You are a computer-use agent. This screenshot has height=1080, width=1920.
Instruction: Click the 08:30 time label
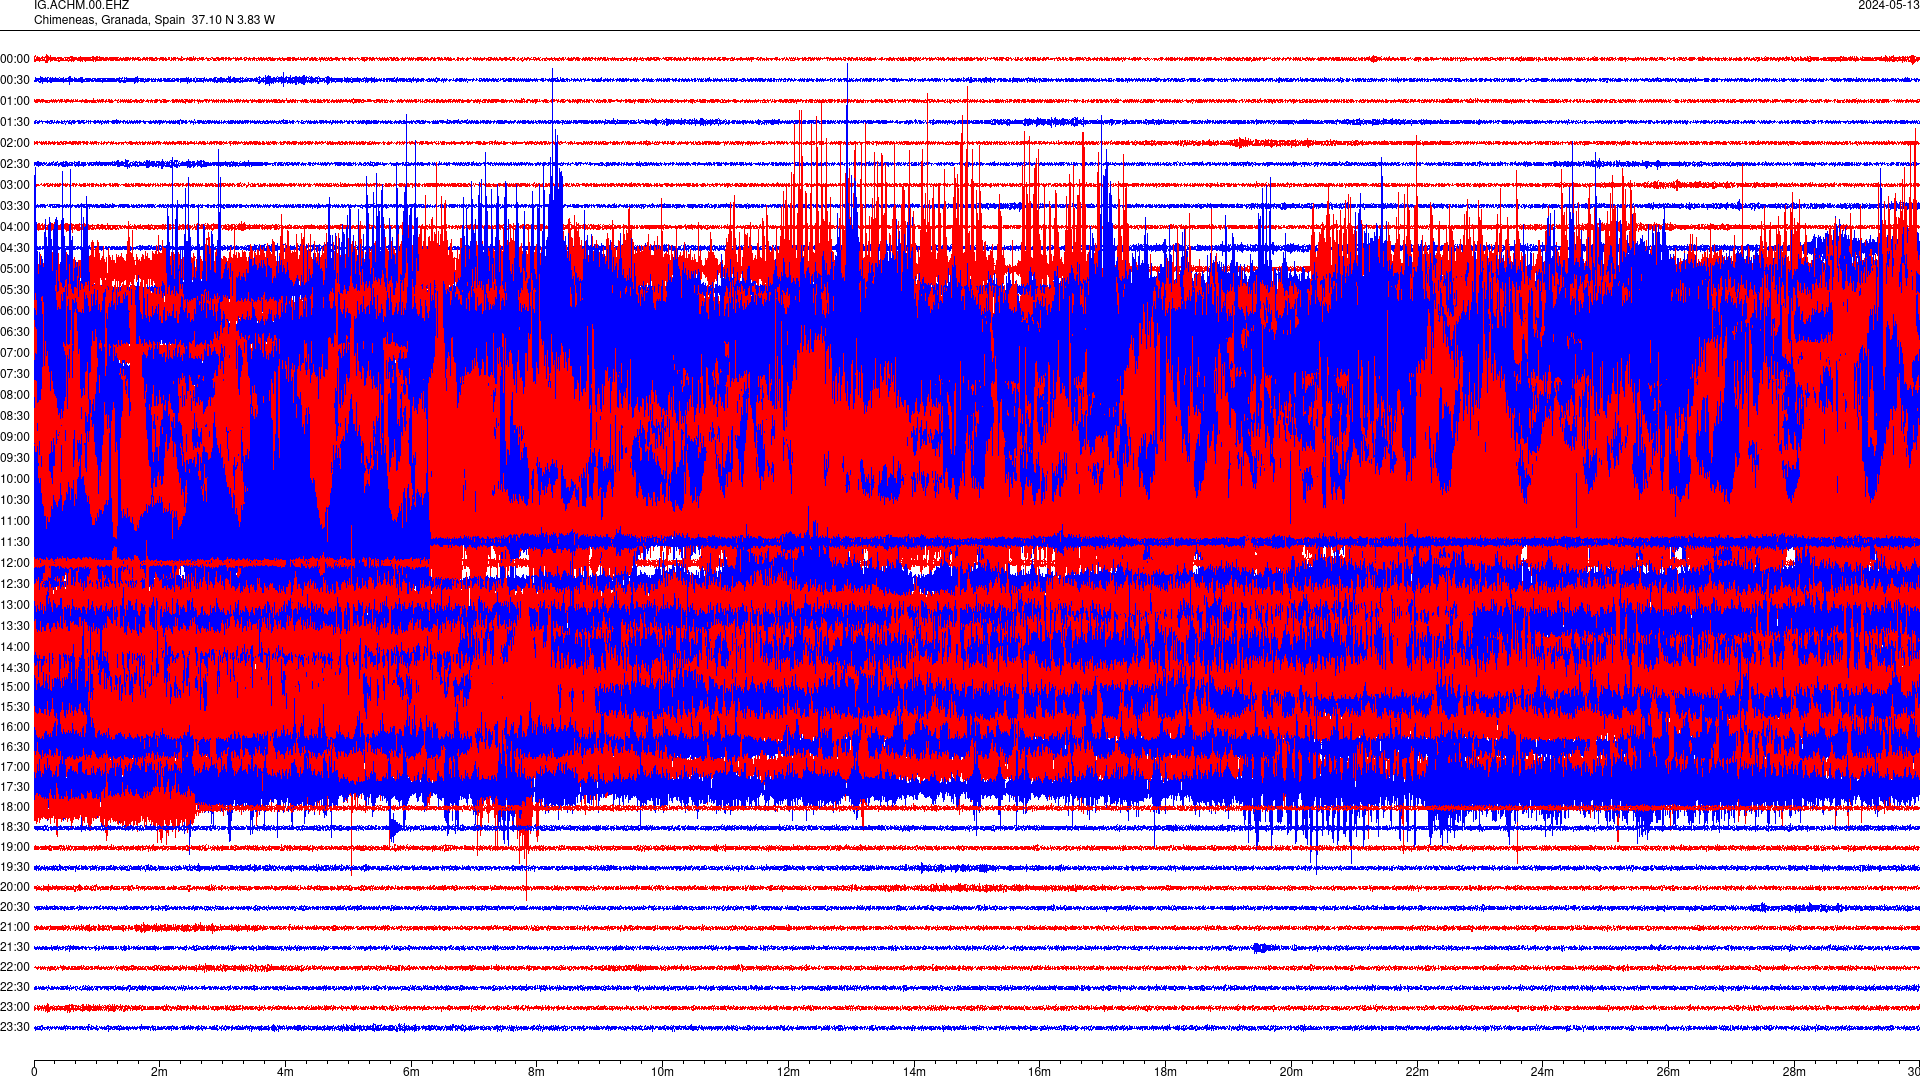pos(15,416)
